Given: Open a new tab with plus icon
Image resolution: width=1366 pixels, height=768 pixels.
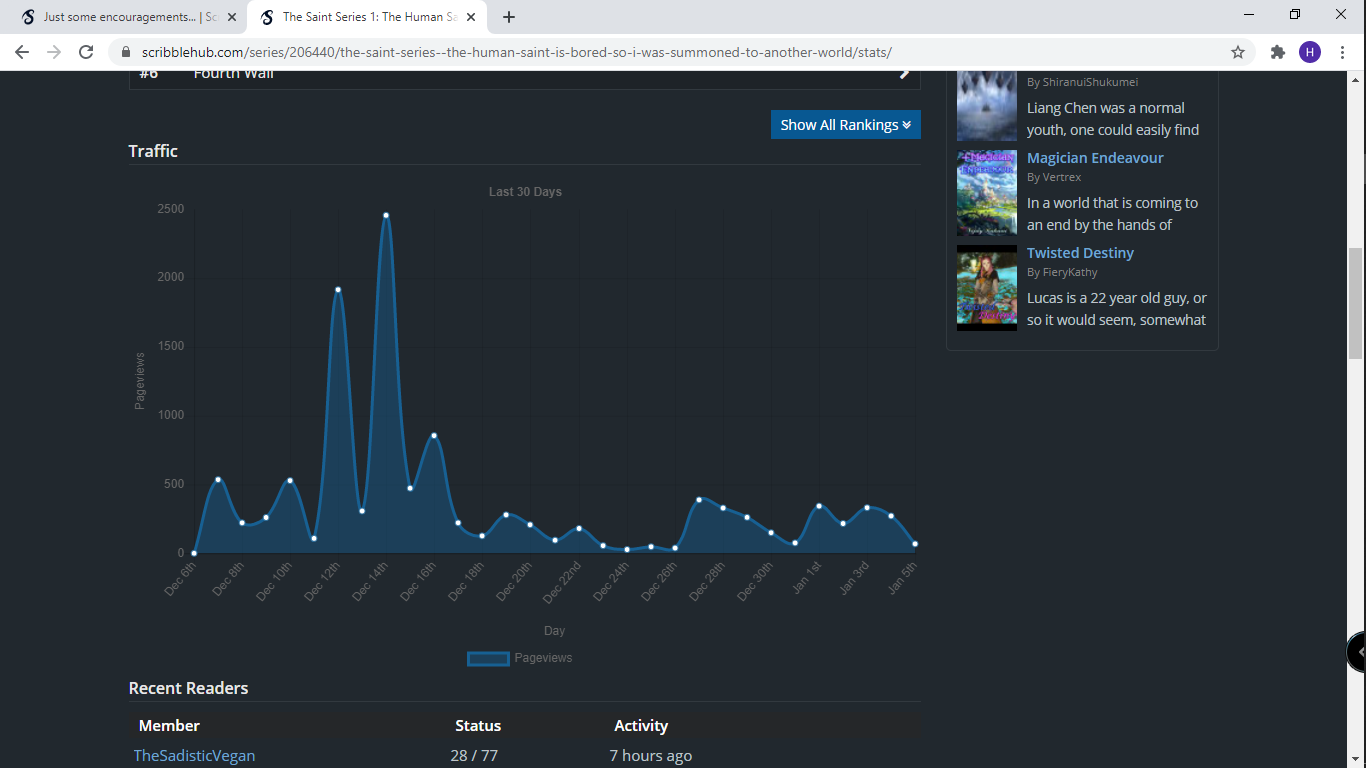Looking at the screenshot, I should click(509, 17).
